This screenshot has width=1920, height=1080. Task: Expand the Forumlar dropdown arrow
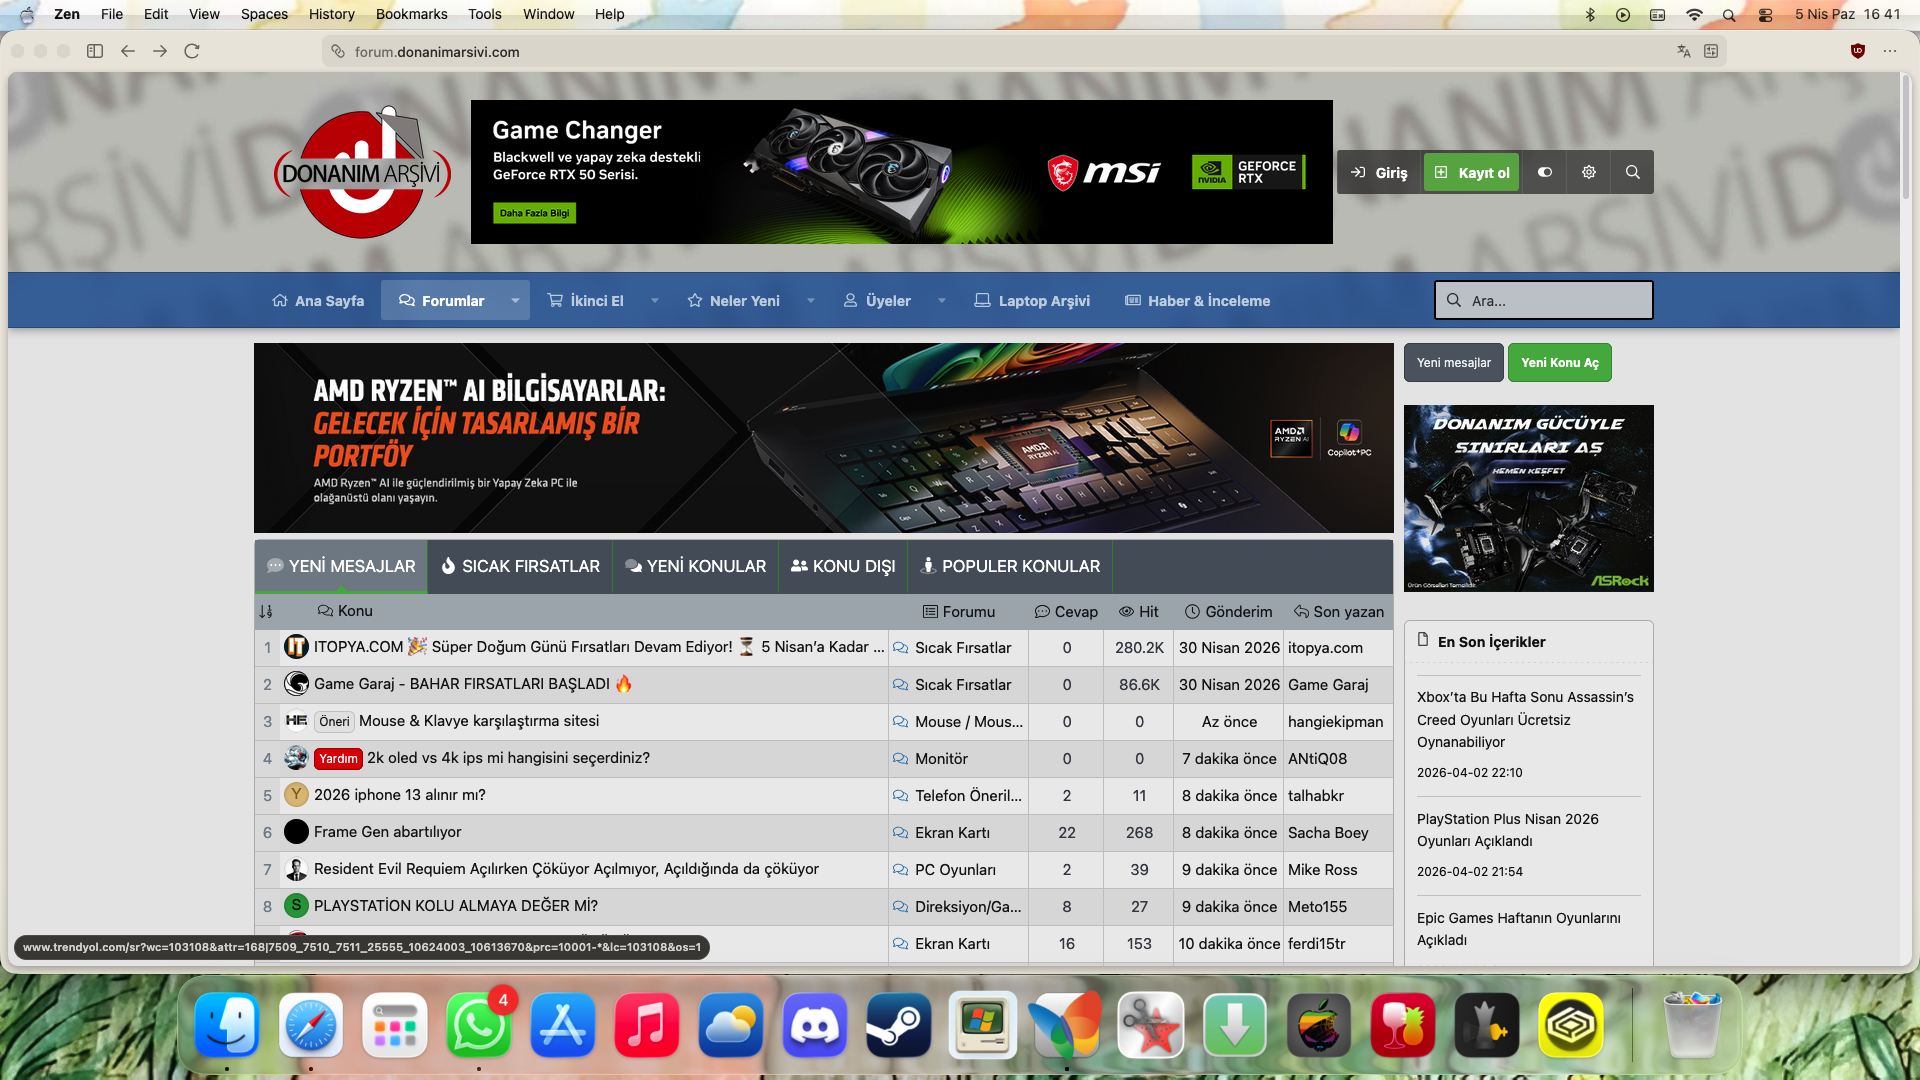[x=515, y=300]
